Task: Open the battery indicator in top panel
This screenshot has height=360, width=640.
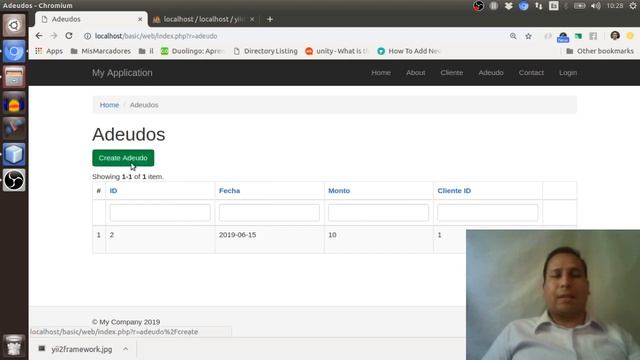Action: click(580, 6)
